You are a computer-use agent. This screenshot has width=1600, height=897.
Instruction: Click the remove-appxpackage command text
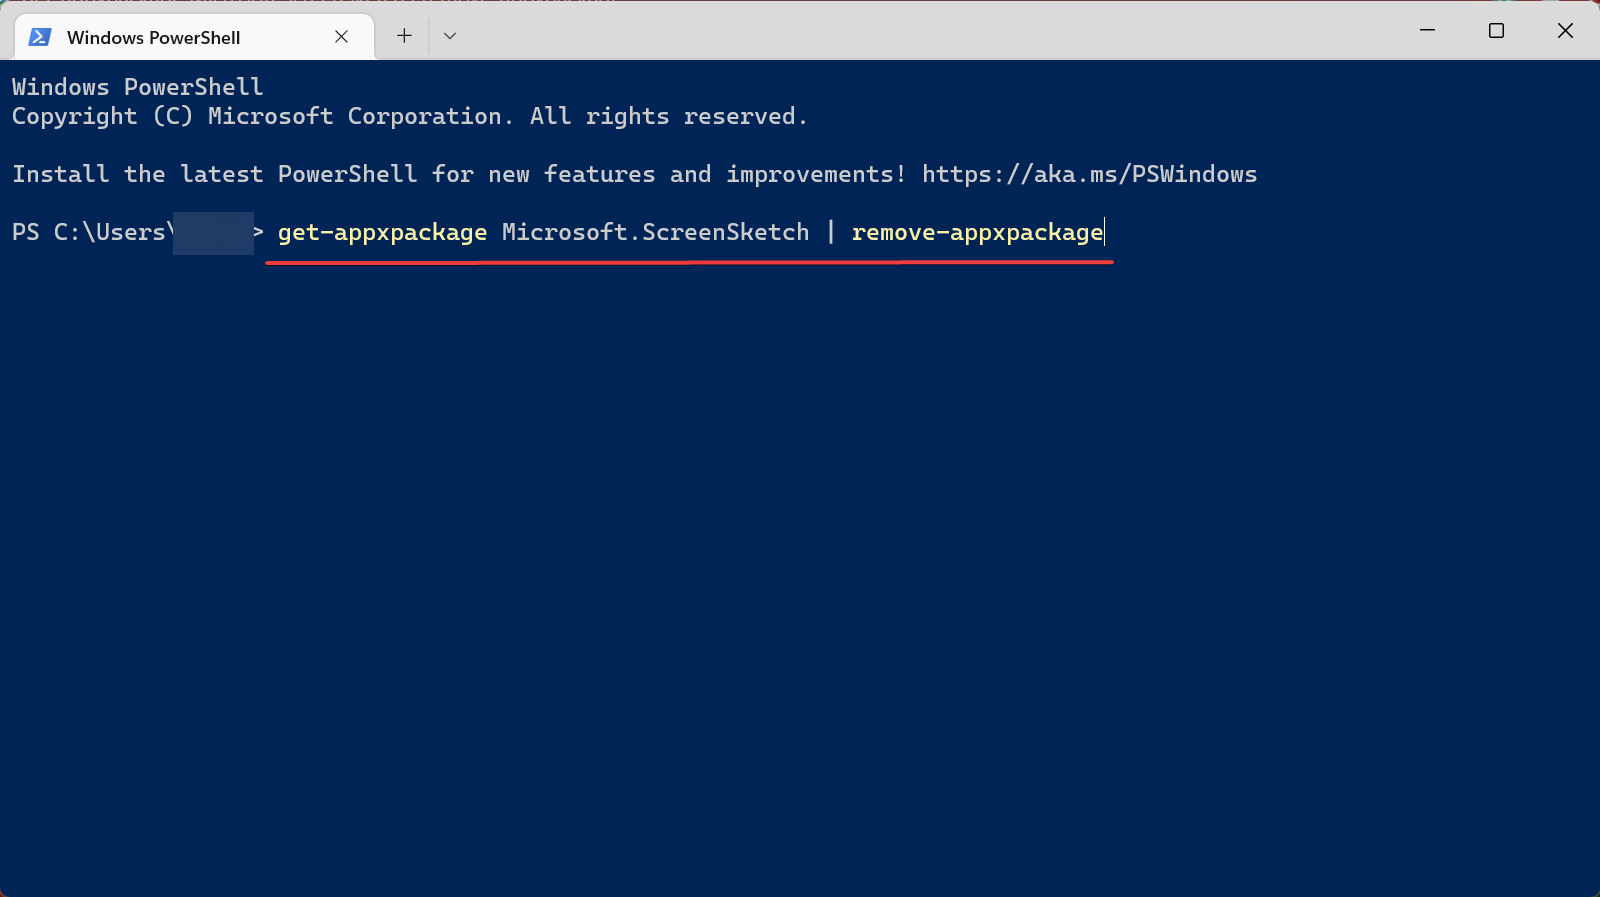coord(977,232)
